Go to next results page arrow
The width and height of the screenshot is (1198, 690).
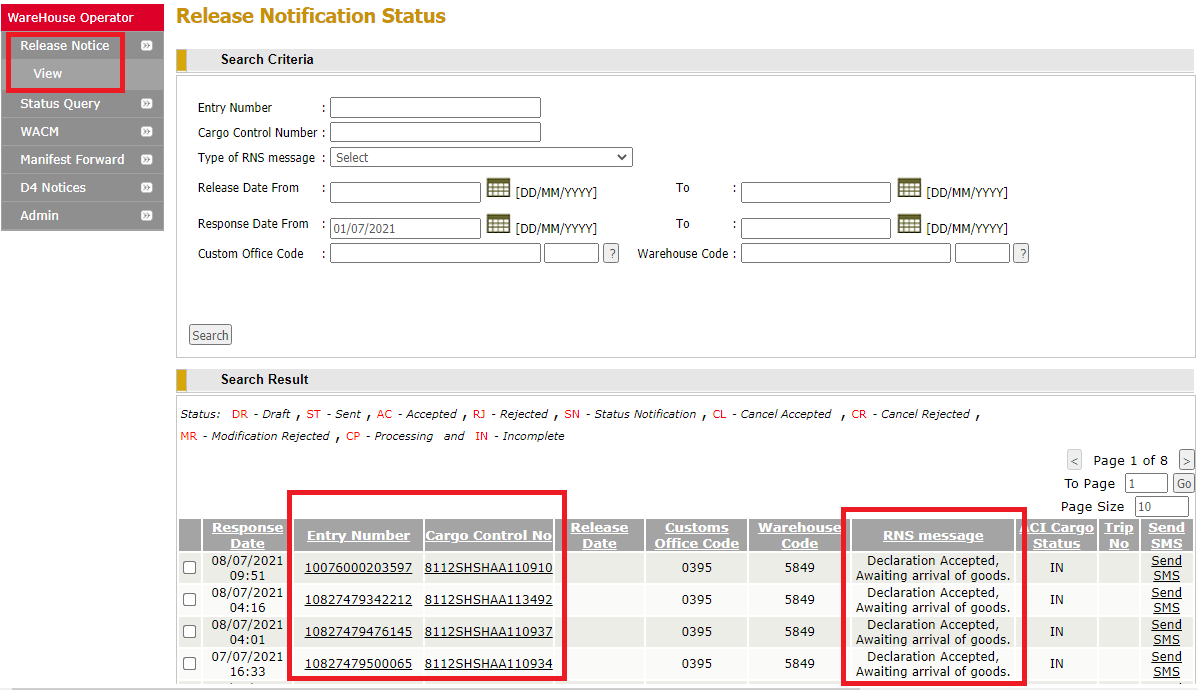(x=1187, y=460)
